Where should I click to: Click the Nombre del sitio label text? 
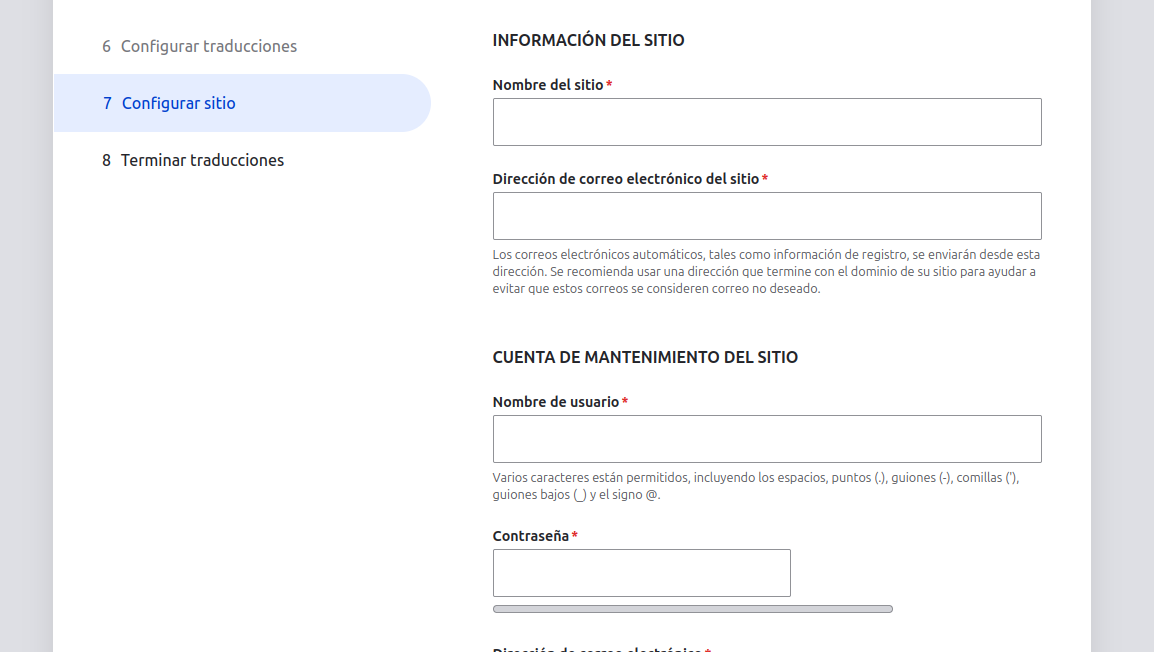point(548,85)
